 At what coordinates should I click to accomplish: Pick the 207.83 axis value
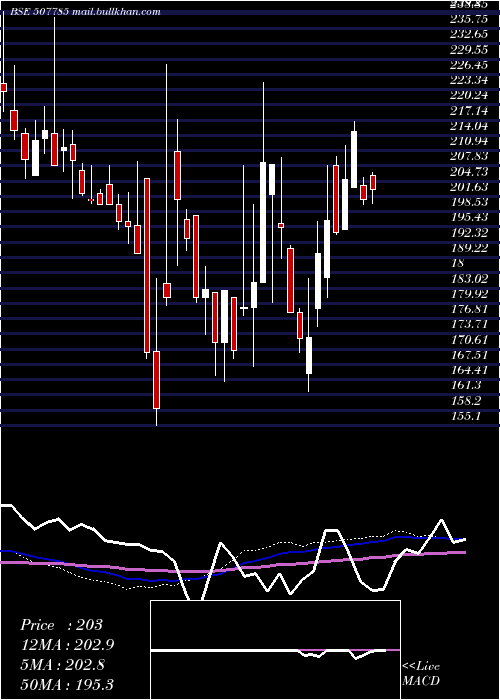point(467,157)
